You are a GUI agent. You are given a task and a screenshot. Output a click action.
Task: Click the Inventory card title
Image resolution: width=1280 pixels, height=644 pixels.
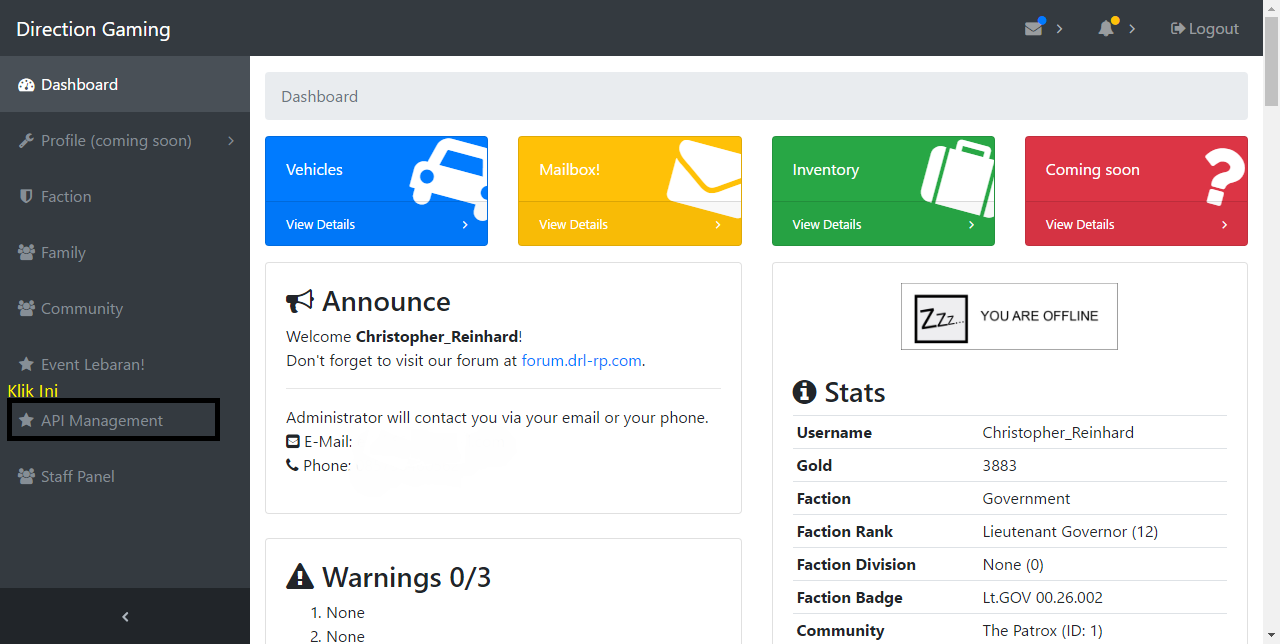tap(825, 169)
